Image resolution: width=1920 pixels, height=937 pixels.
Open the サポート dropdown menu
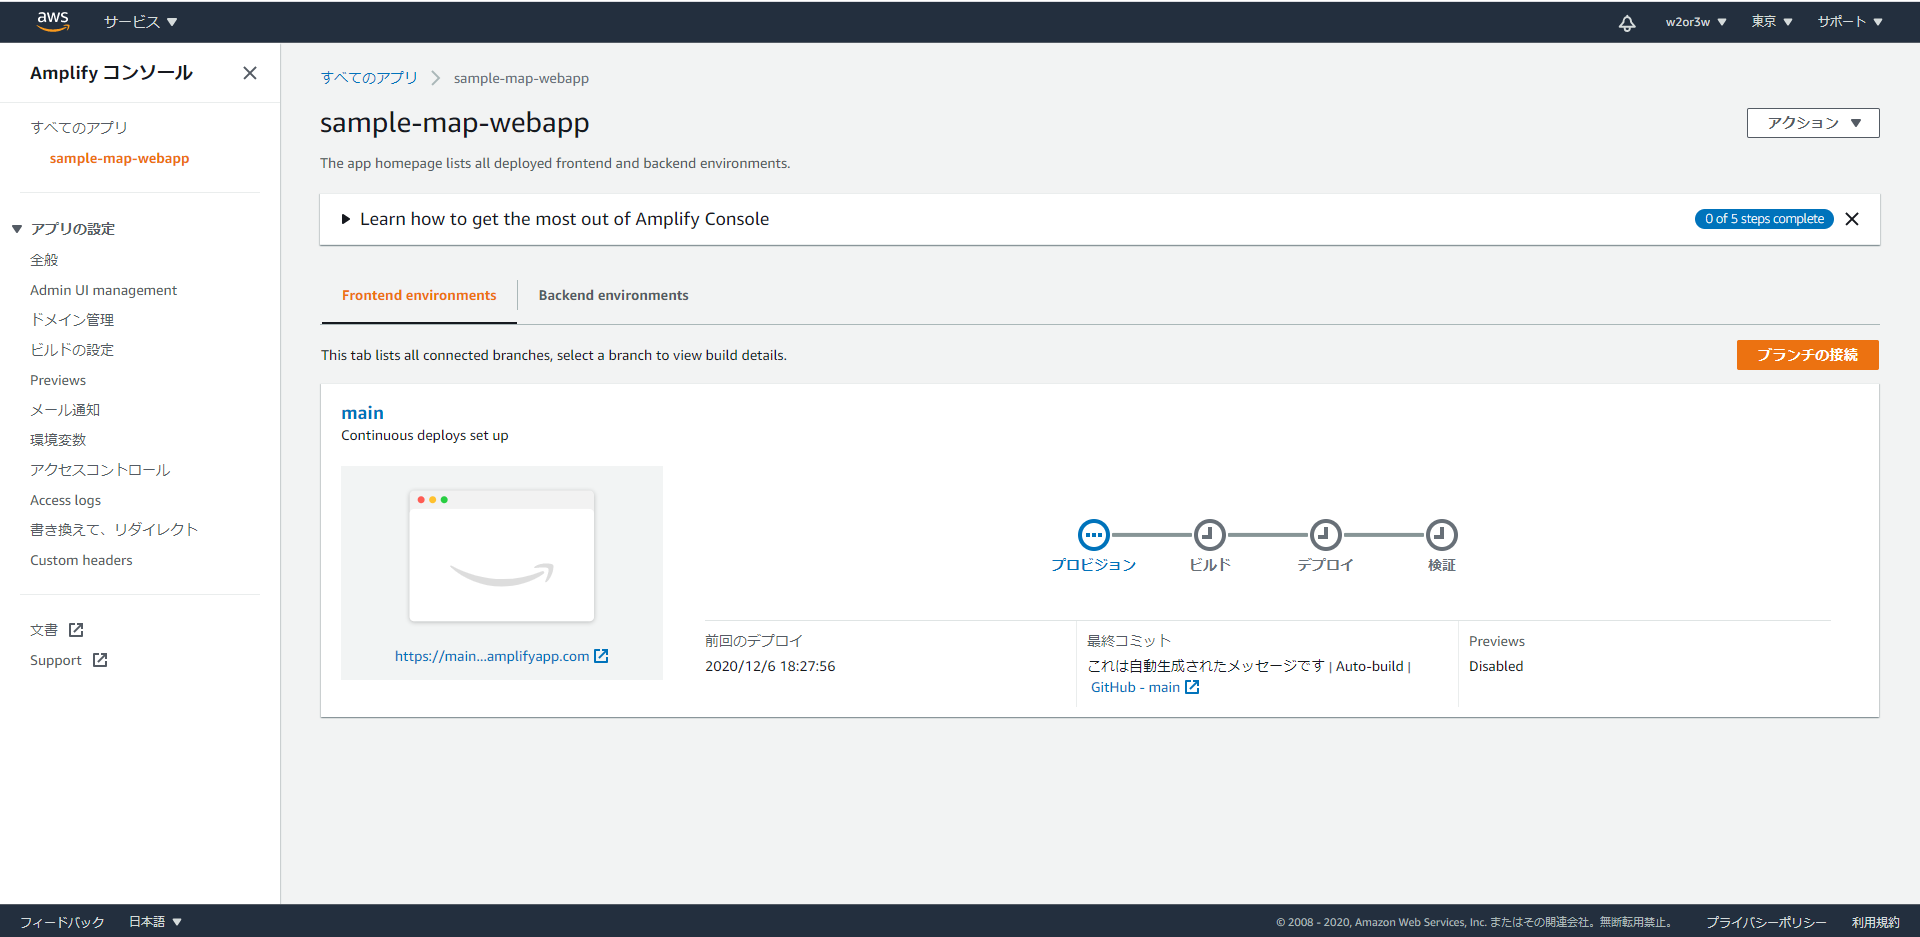[x=1850, y=22]
